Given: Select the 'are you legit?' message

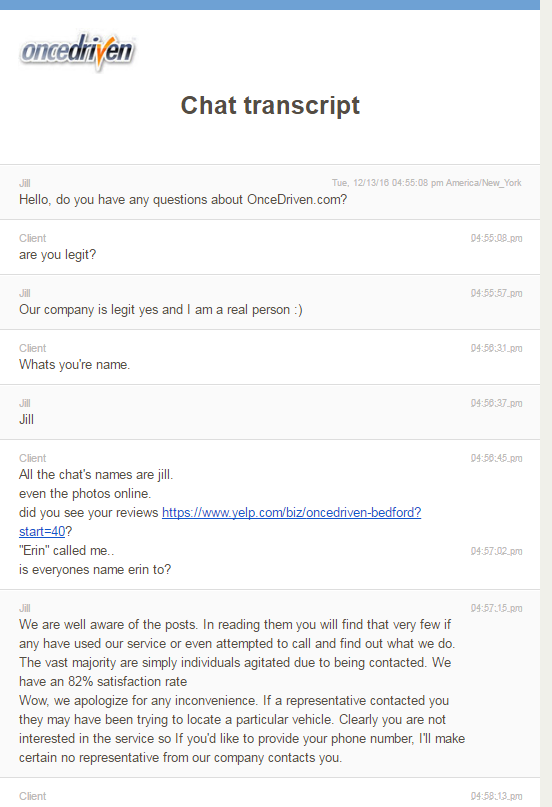Looking at the screenshot, I should pyautogui.click(x=58, y=255).
